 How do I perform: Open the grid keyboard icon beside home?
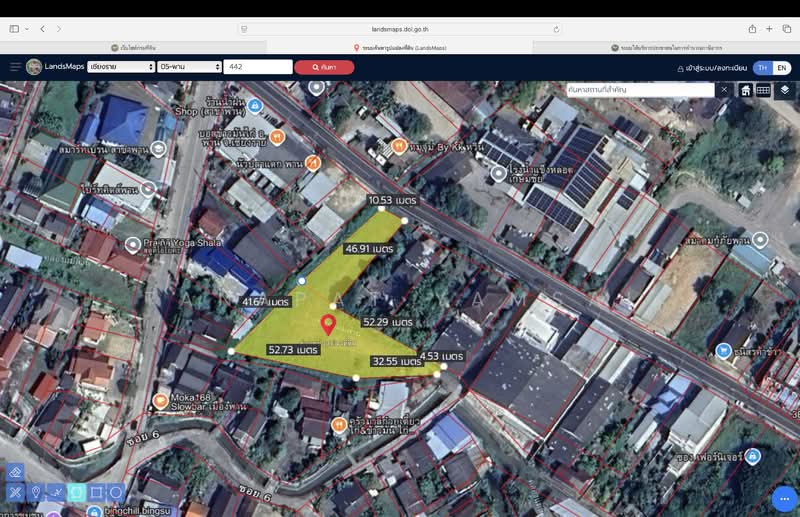tap(763, 90)
